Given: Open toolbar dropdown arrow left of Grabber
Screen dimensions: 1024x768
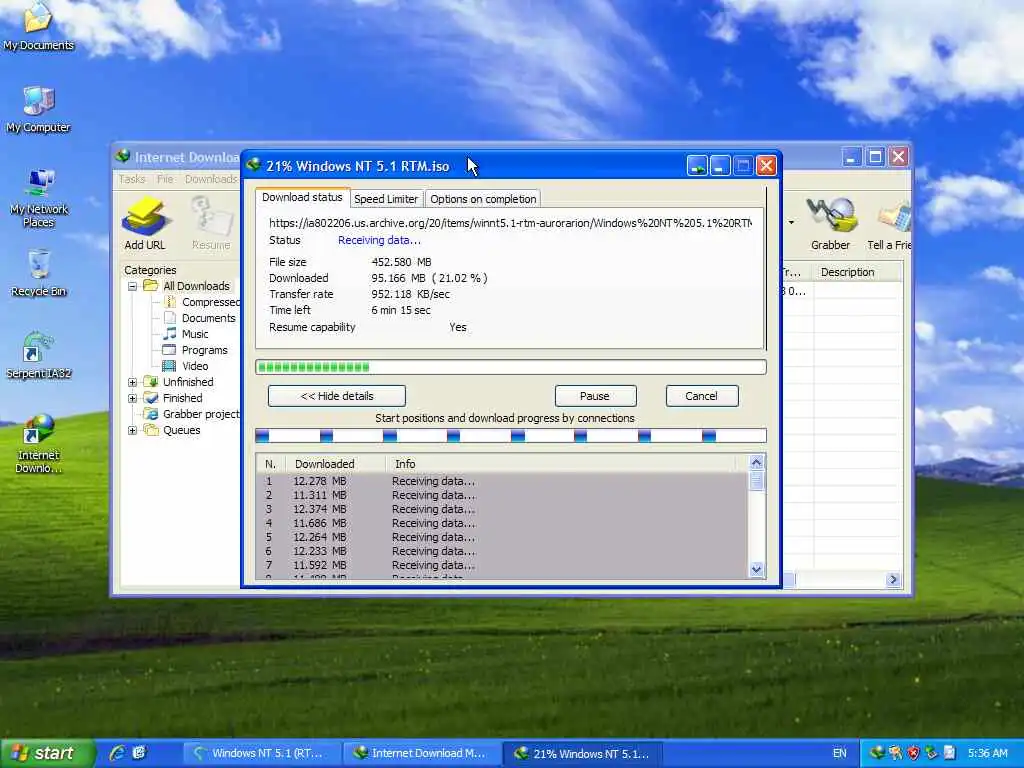Looking at the screenshot, I should point(791,223).
